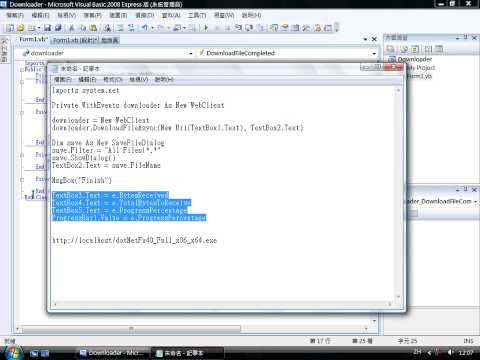Open Notepad's 編輯(E) menu
The width and height of the screenshot is (480, 360).
coord(87,79)
